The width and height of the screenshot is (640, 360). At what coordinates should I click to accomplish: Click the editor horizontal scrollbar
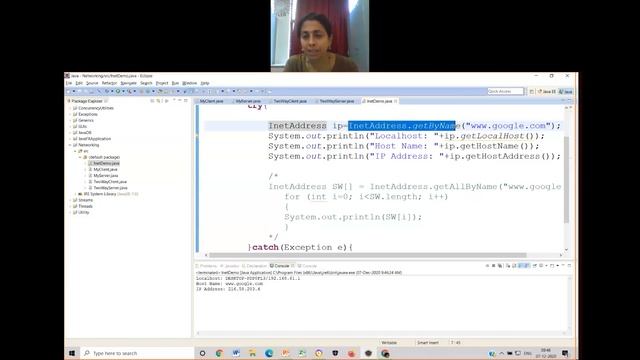click(x=367, y=255)
